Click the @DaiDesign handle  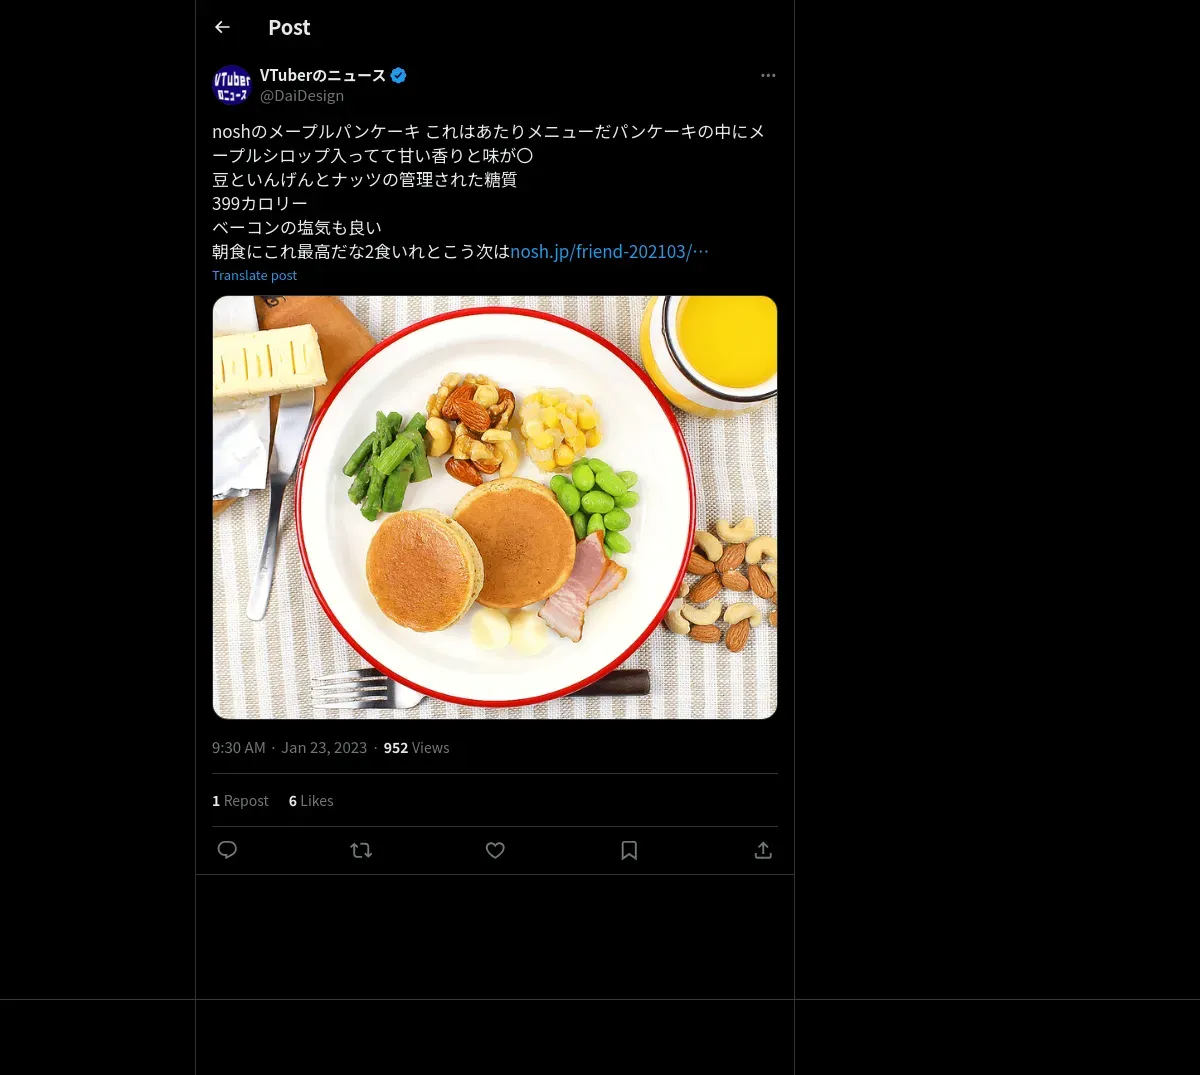[x=302, y=96]
